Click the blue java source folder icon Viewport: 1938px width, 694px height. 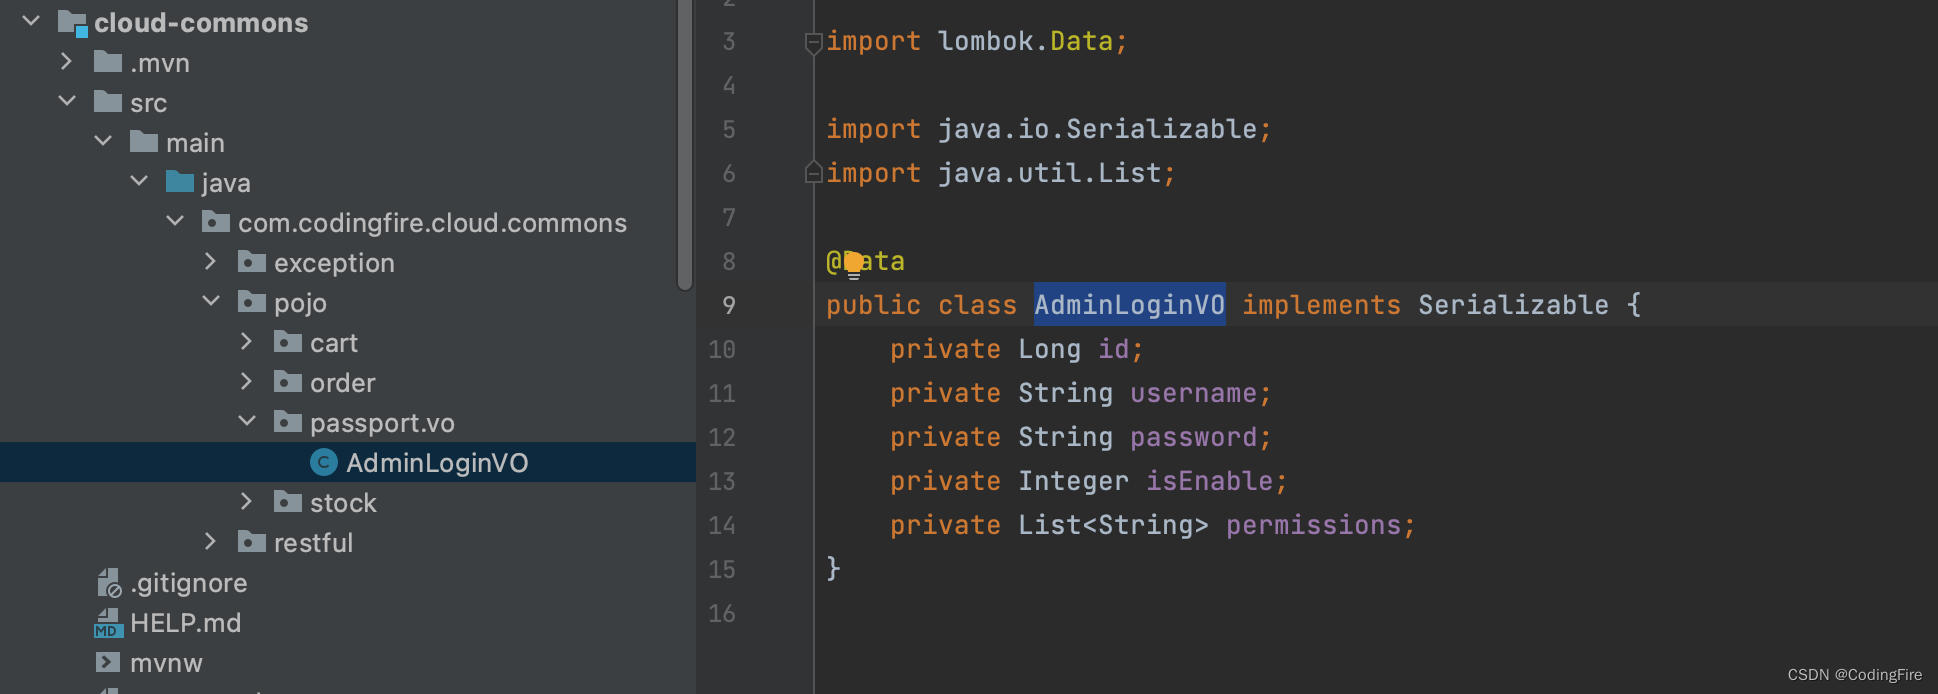[180, 182]
